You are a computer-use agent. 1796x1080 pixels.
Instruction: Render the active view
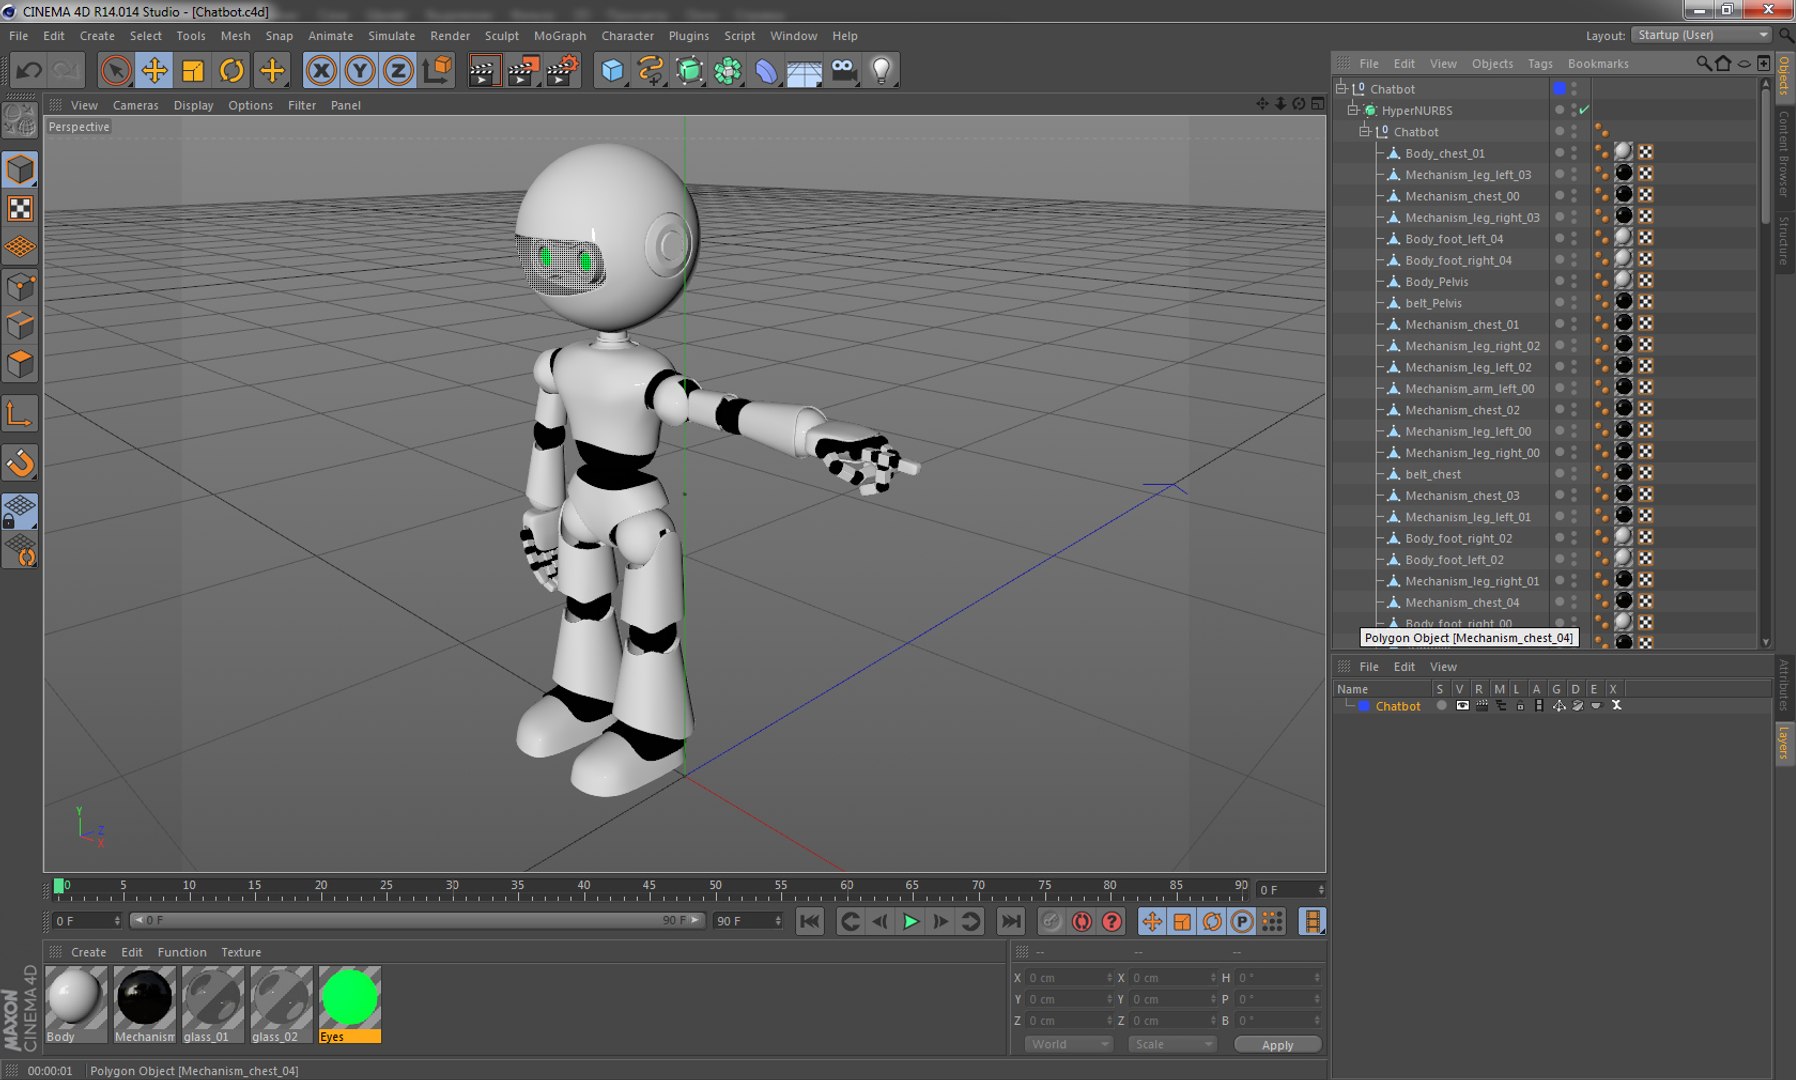tap(483, 70)
